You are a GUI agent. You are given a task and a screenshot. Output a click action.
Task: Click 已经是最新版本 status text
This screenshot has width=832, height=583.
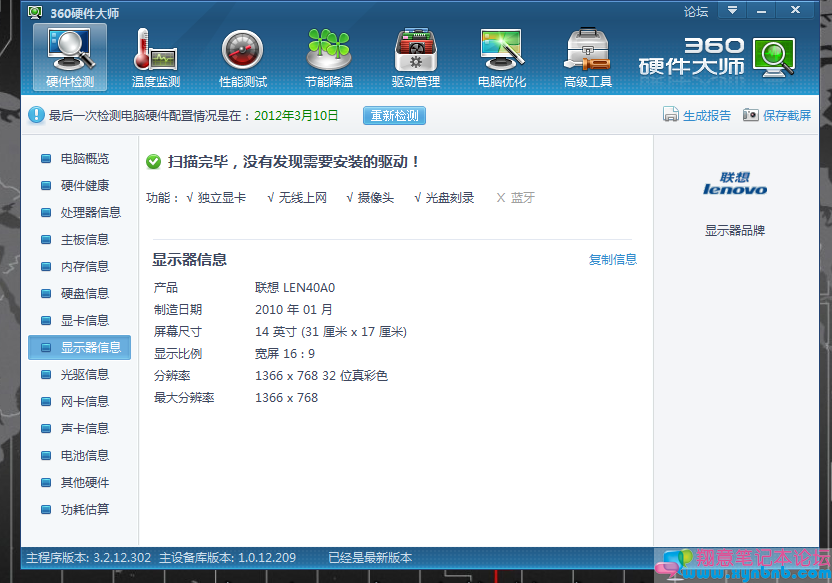370,558
